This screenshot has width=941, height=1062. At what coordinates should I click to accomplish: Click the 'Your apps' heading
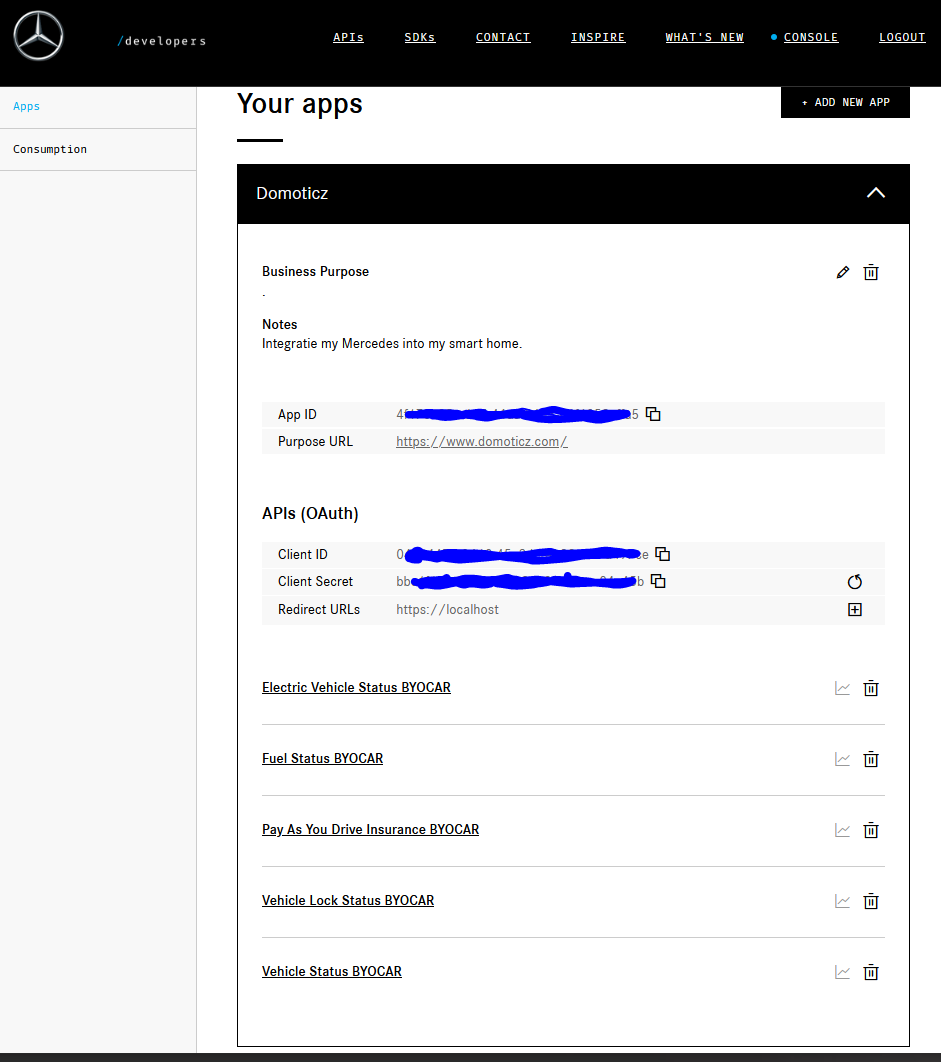(299, 104)
